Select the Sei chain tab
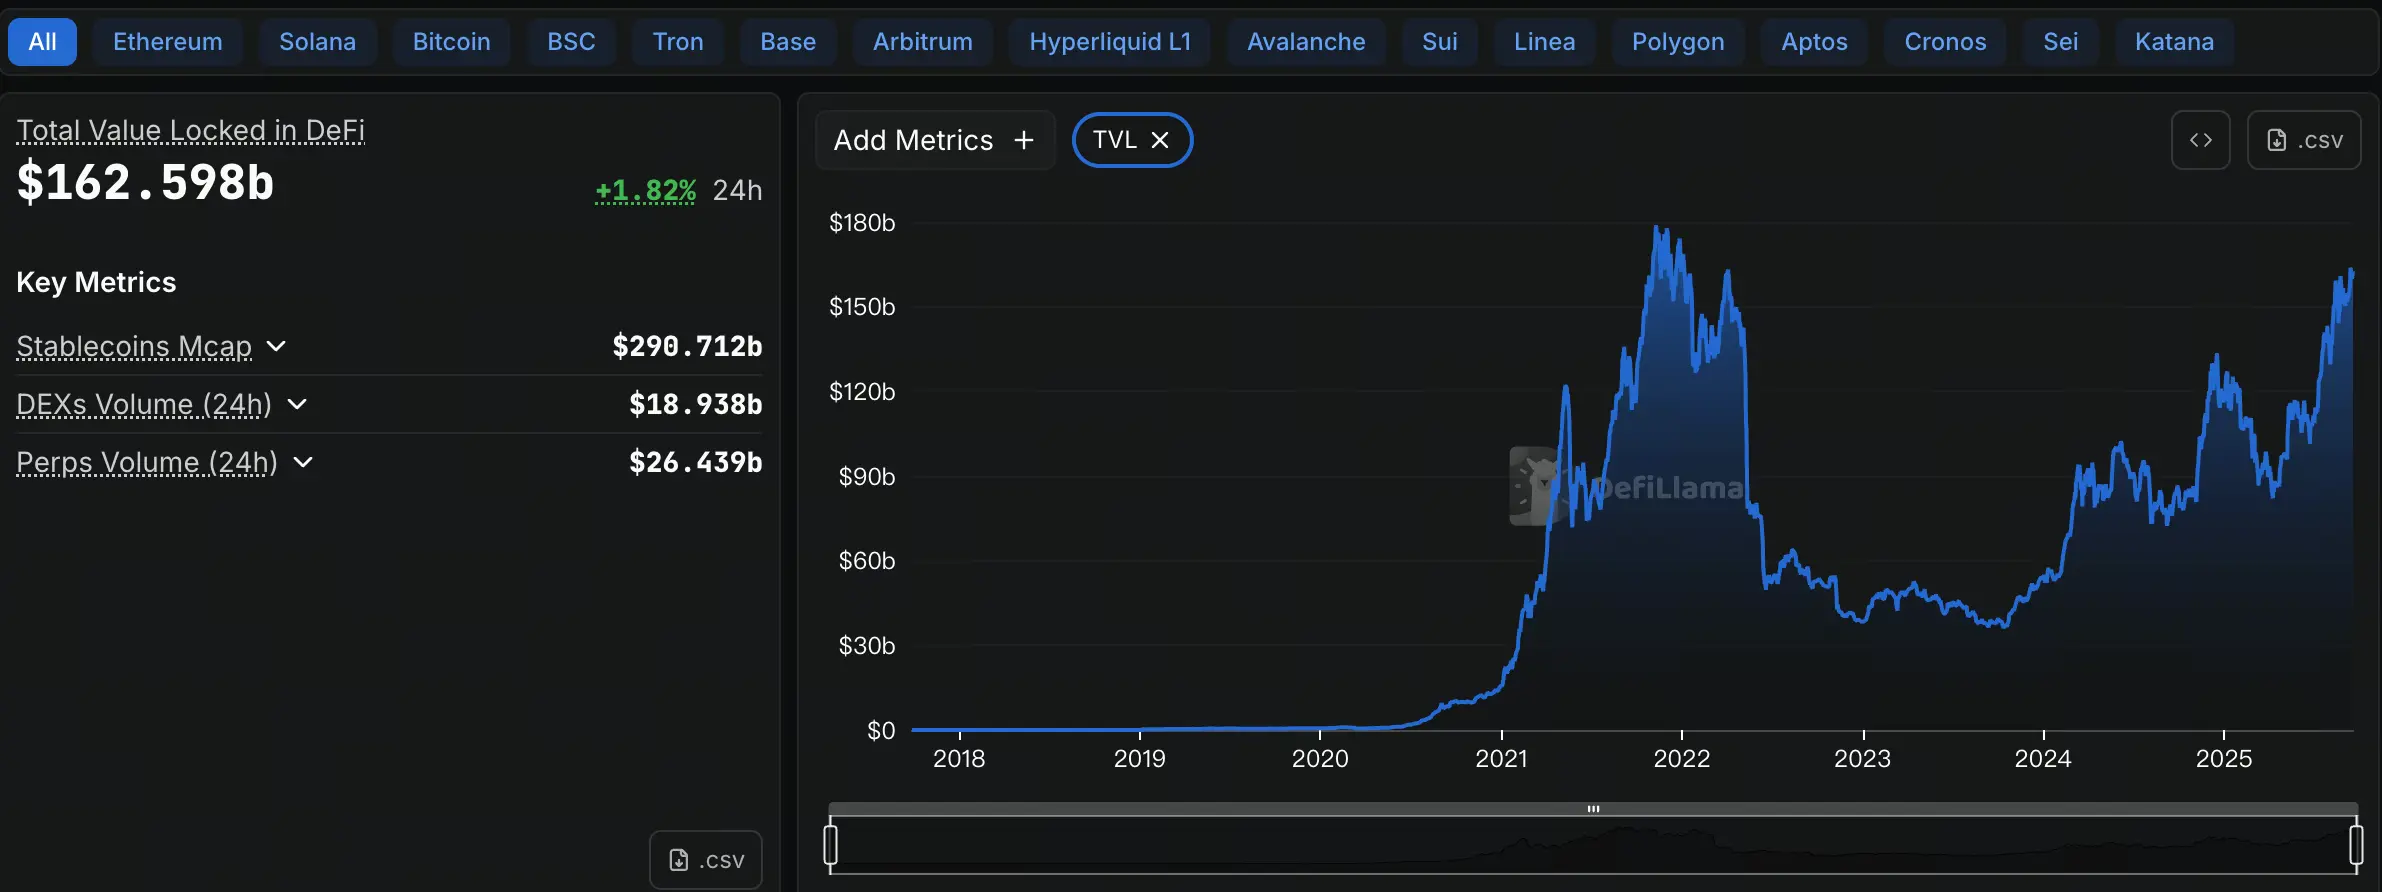The width and height of the screenshot is (2382, 892). pyautogui.click(x=2060, y=42)
